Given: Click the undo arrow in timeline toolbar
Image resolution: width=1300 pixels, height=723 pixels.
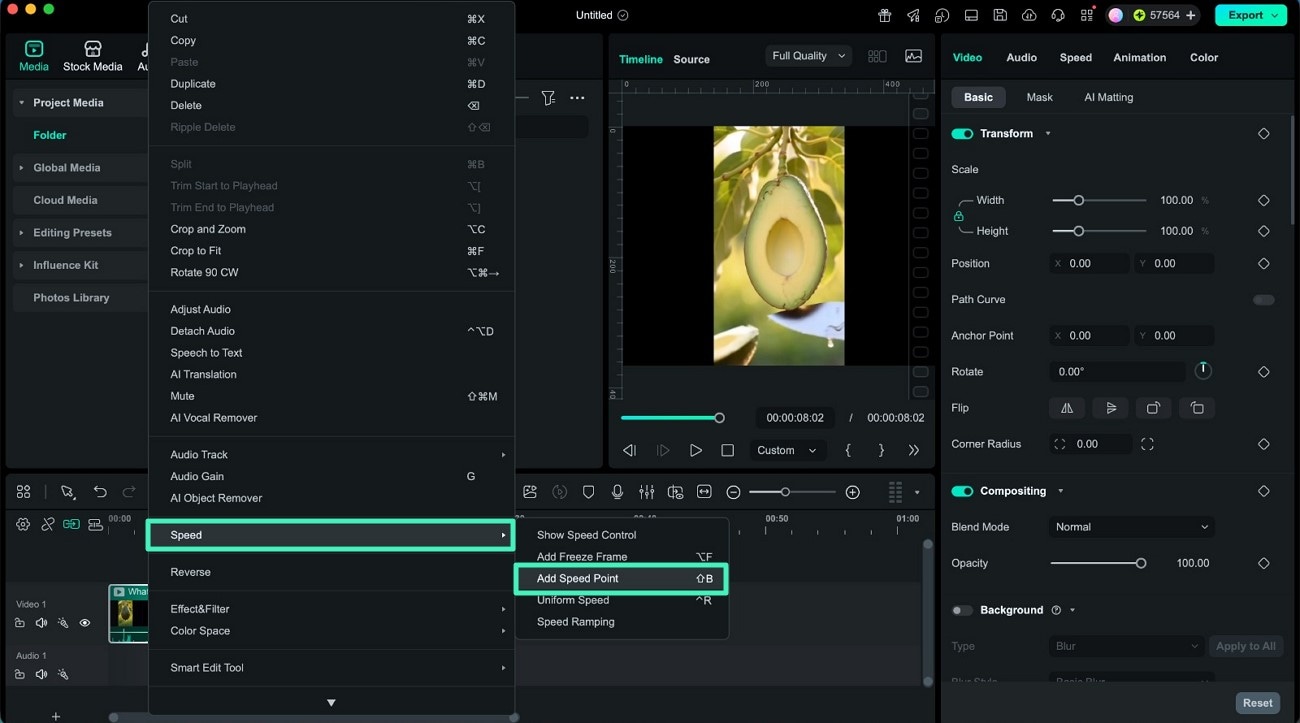Looking at the screenshot, I should pyautogui.click(x=100, y=492).
